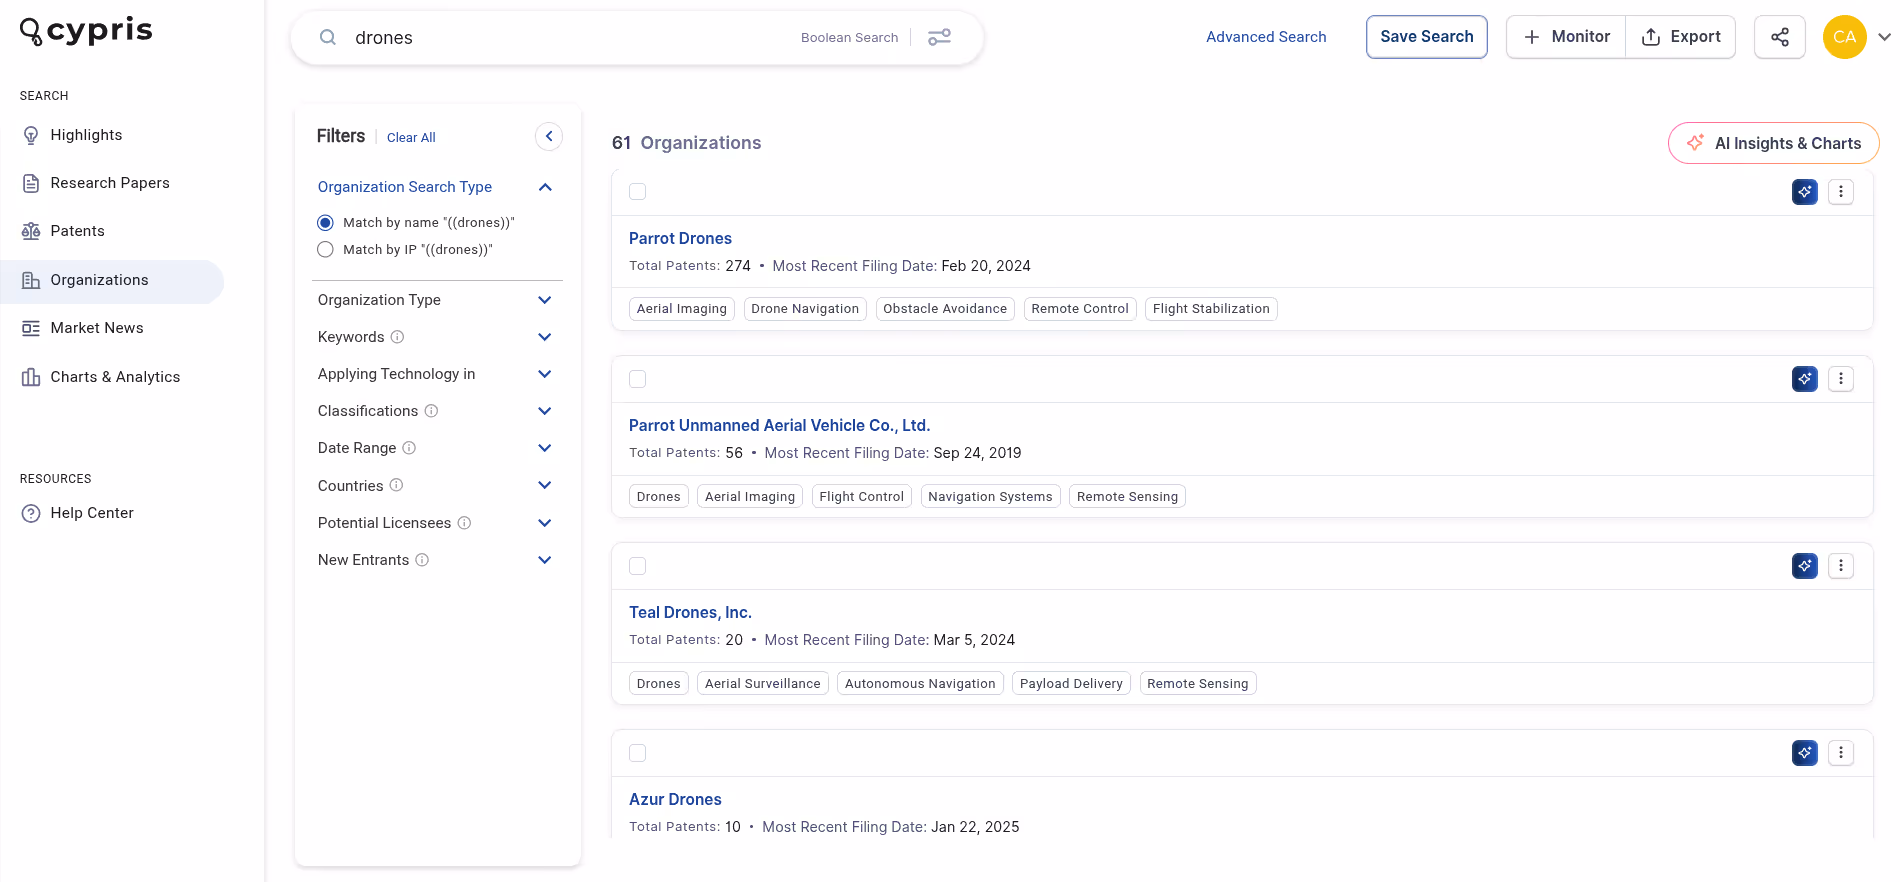Viewport: 1900px width, 882px height.
Task: Click Date Range info icon
Action: click(x=409, y=448)
